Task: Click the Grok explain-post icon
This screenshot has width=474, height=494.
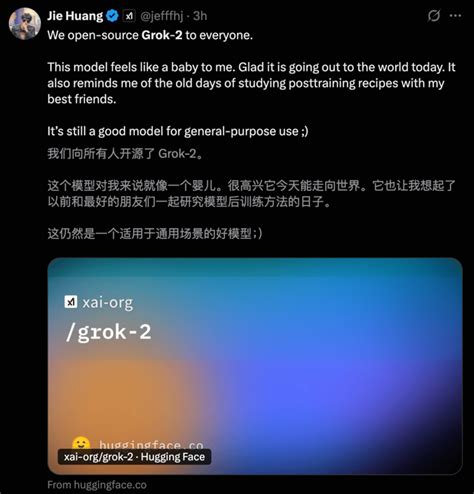Action: pos(434,15)
